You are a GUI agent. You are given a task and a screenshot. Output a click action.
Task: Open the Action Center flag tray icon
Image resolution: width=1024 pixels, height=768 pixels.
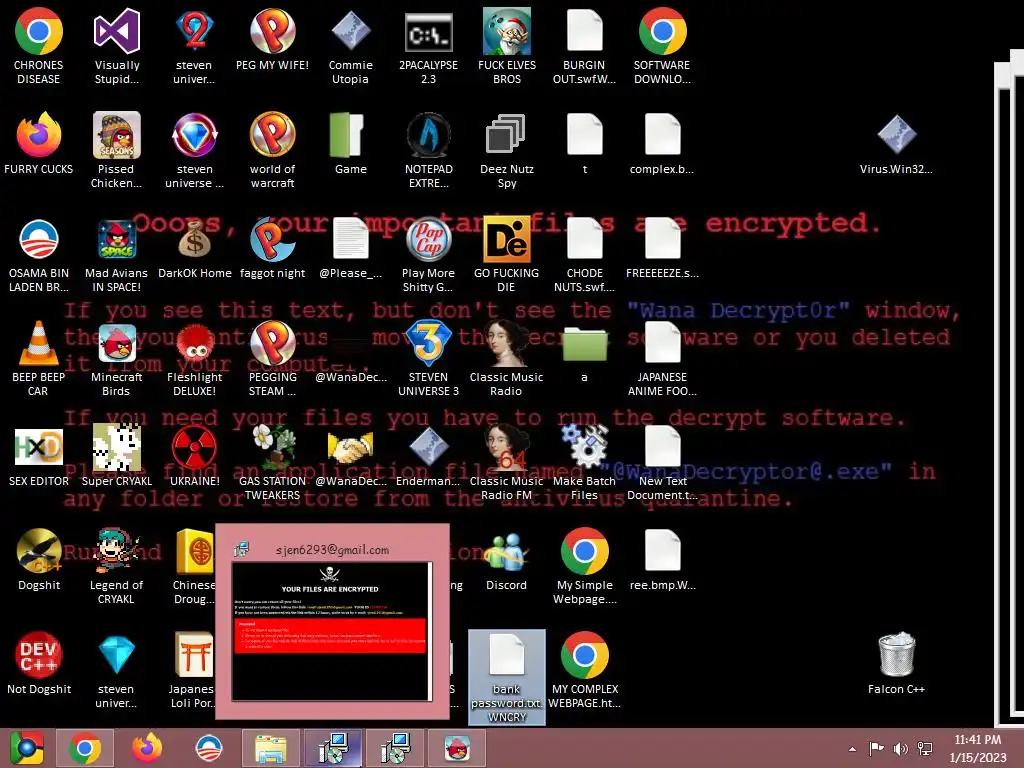point(876,748)
